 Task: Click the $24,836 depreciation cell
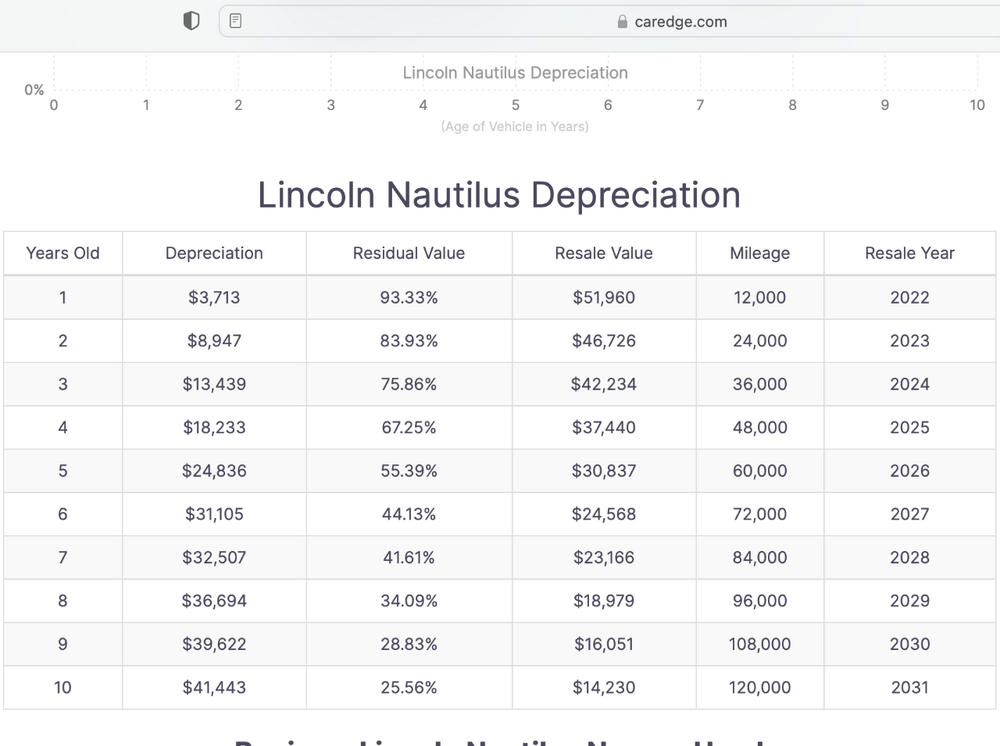pyautogui.click(x=214, y=471)
